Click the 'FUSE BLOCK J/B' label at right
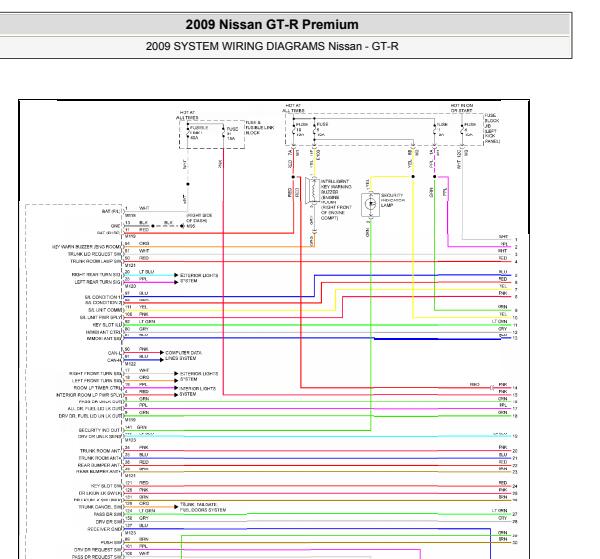 (x=492, y=128)
